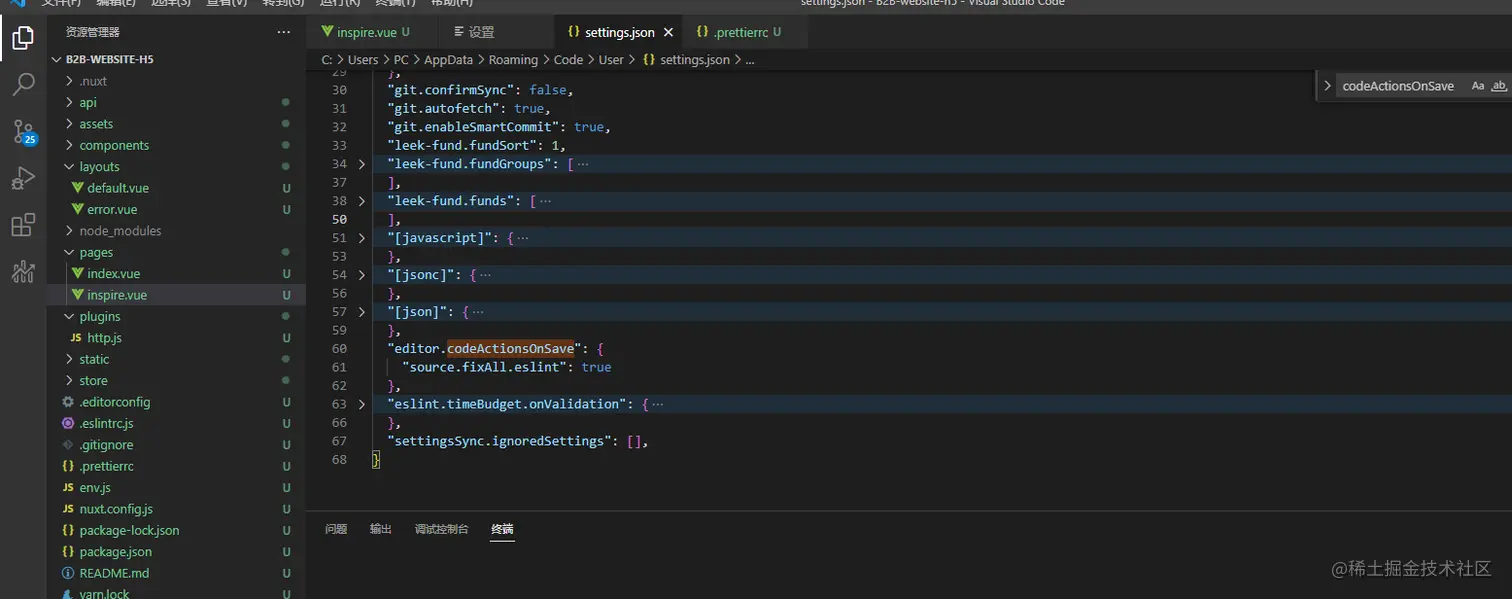Open the Explorer view in activity bar
The image size is (1512, 599).
pos(23,39)
